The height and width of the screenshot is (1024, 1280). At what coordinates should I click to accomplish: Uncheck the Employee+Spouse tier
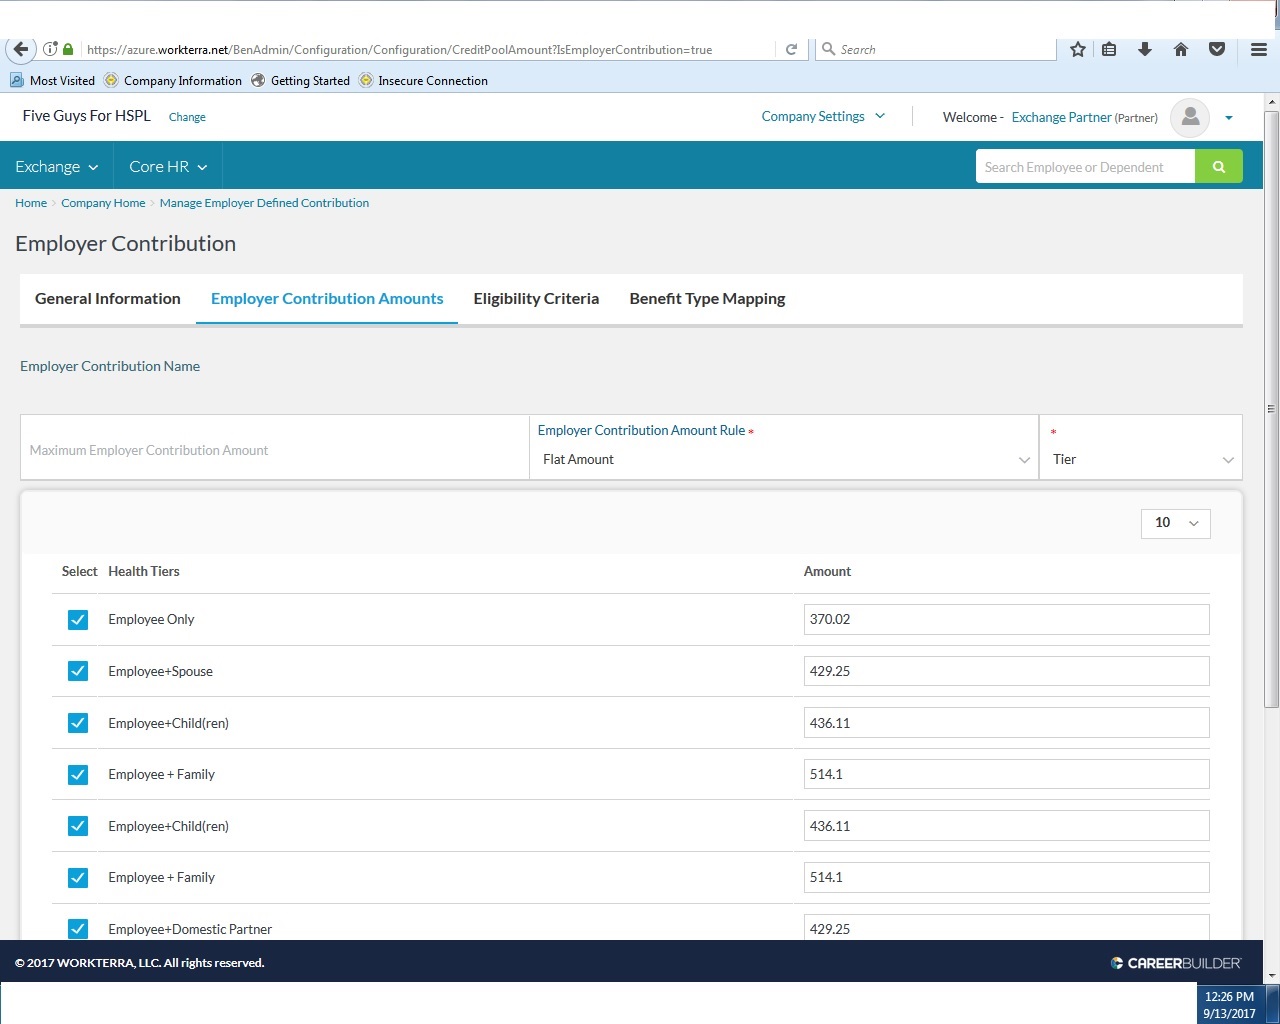click(x=78, y=671)
